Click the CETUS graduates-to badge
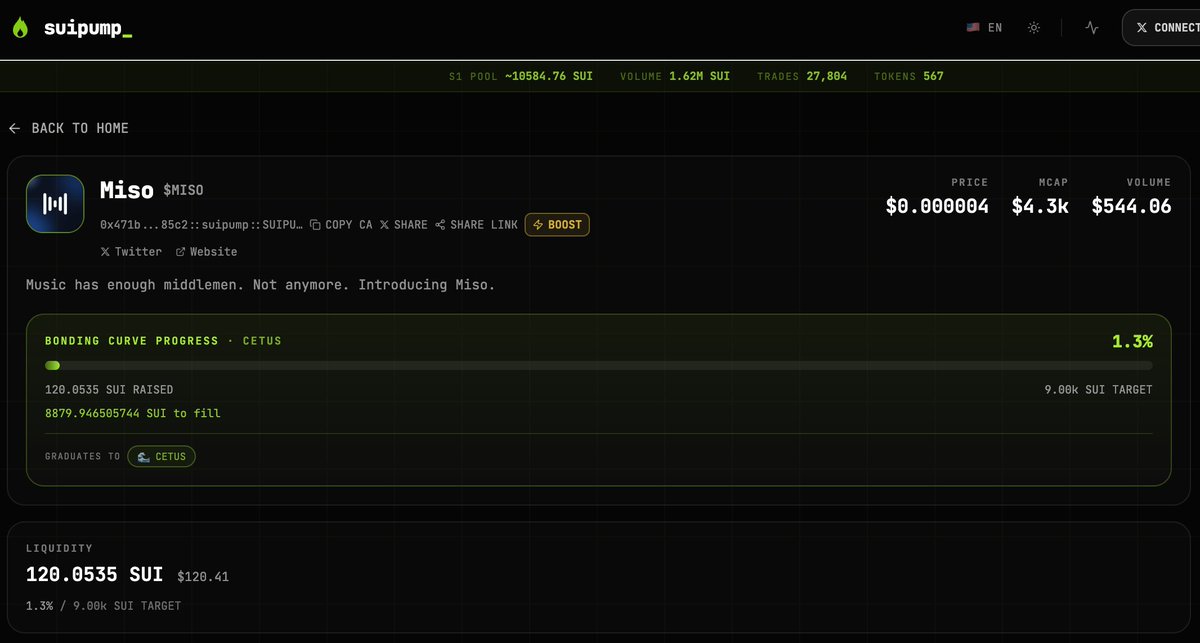This screenshot has width=1200, height=643. (162, 456)
